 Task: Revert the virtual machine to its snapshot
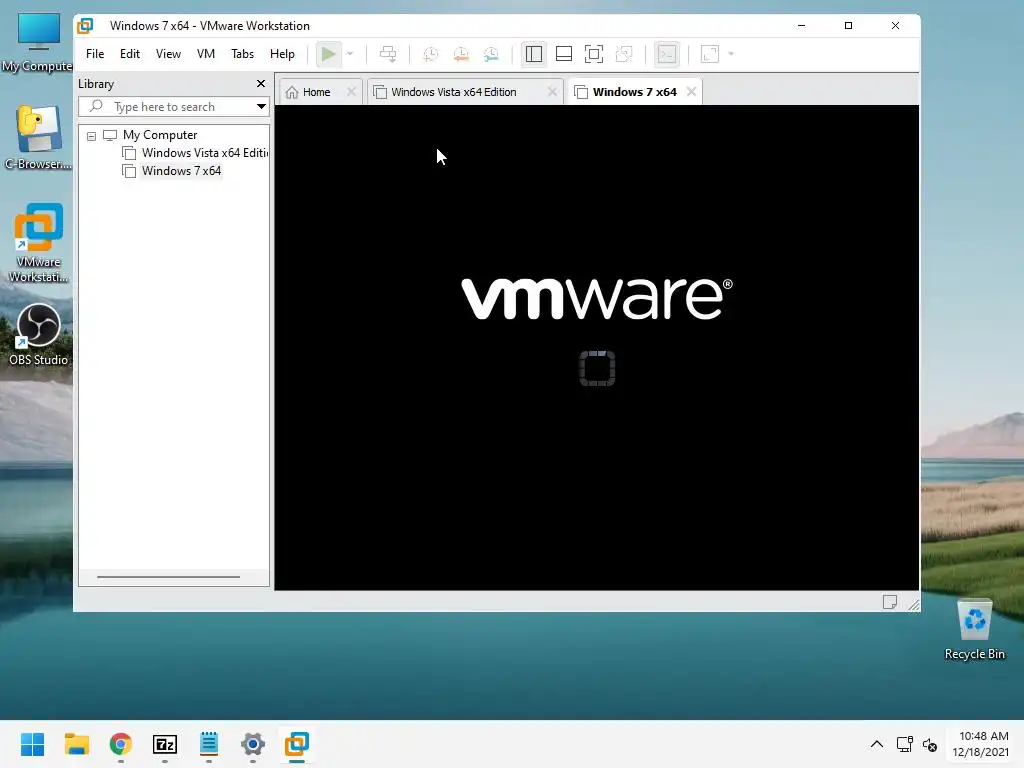click(461, 54)
